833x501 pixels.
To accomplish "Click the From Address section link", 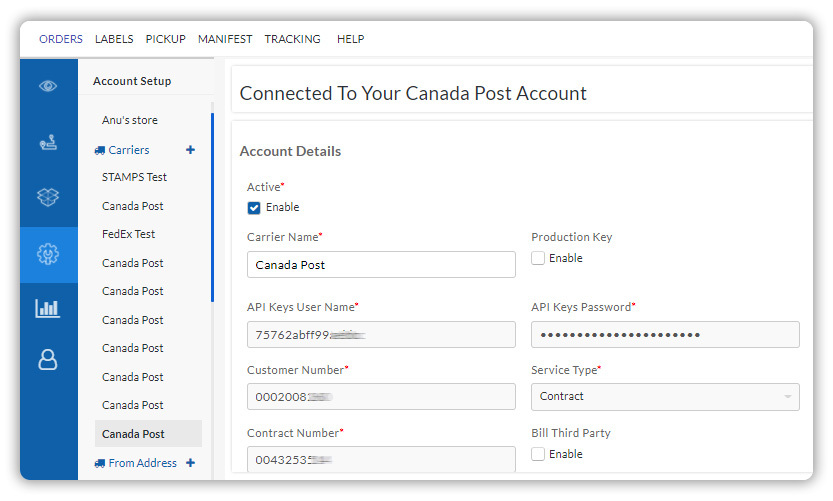I will tap(142, 463).
